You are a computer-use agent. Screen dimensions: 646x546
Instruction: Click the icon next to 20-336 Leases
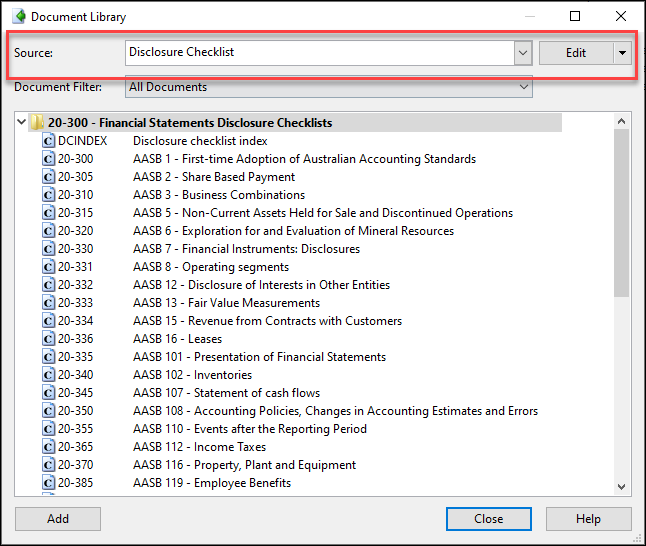(x=48, y=339)
